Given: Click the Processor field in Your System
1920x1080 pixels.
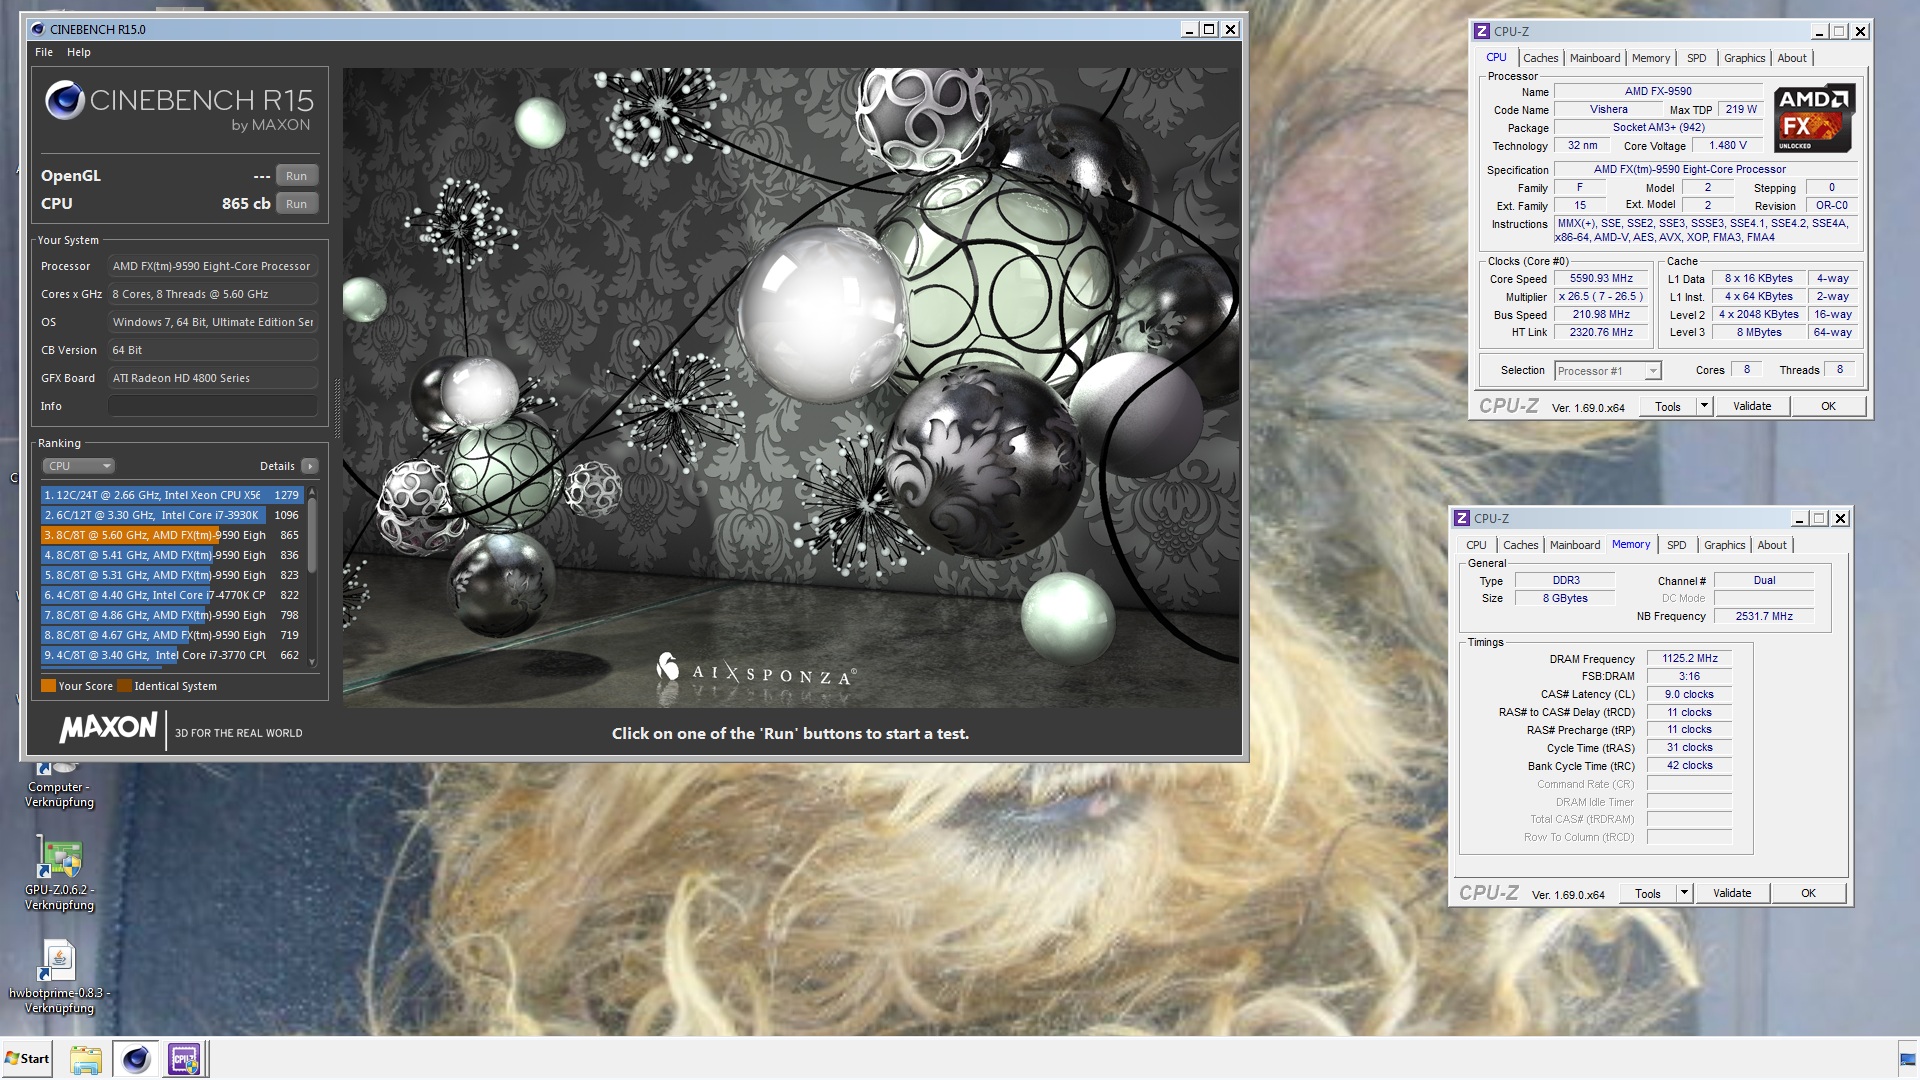Looking at the screenshot, I should [x=213, y=266].
